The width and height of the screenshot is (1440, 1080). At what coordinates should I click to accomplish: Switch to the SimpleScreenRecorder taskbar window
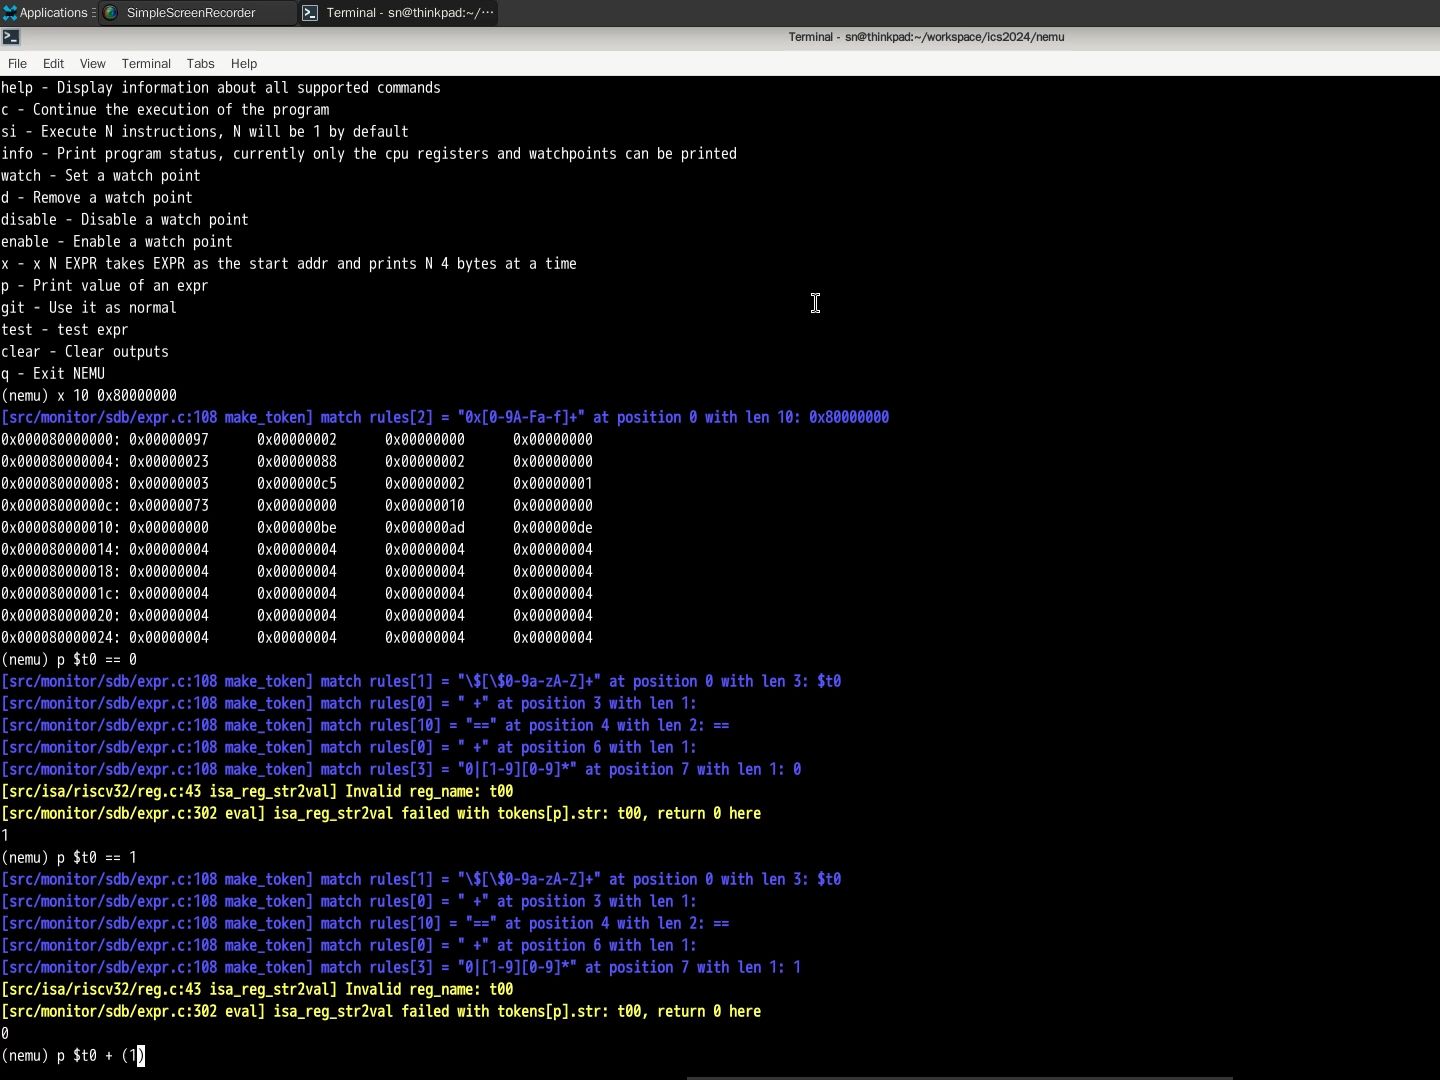[x=198, y=13]
